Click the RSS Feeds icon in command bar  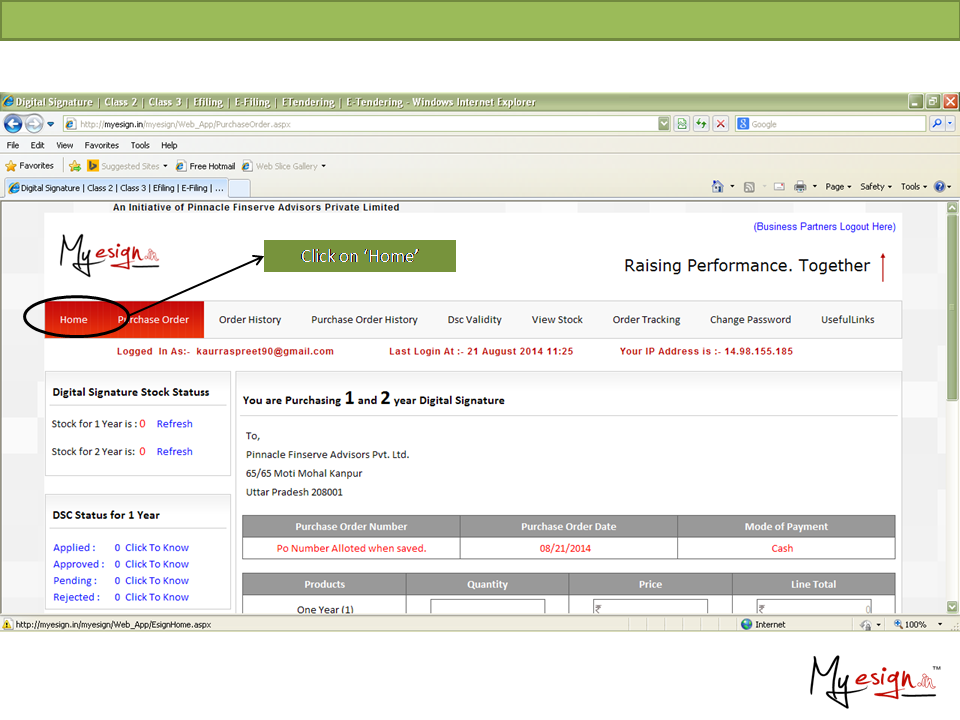pyautogui.click(x=749, y=187)
